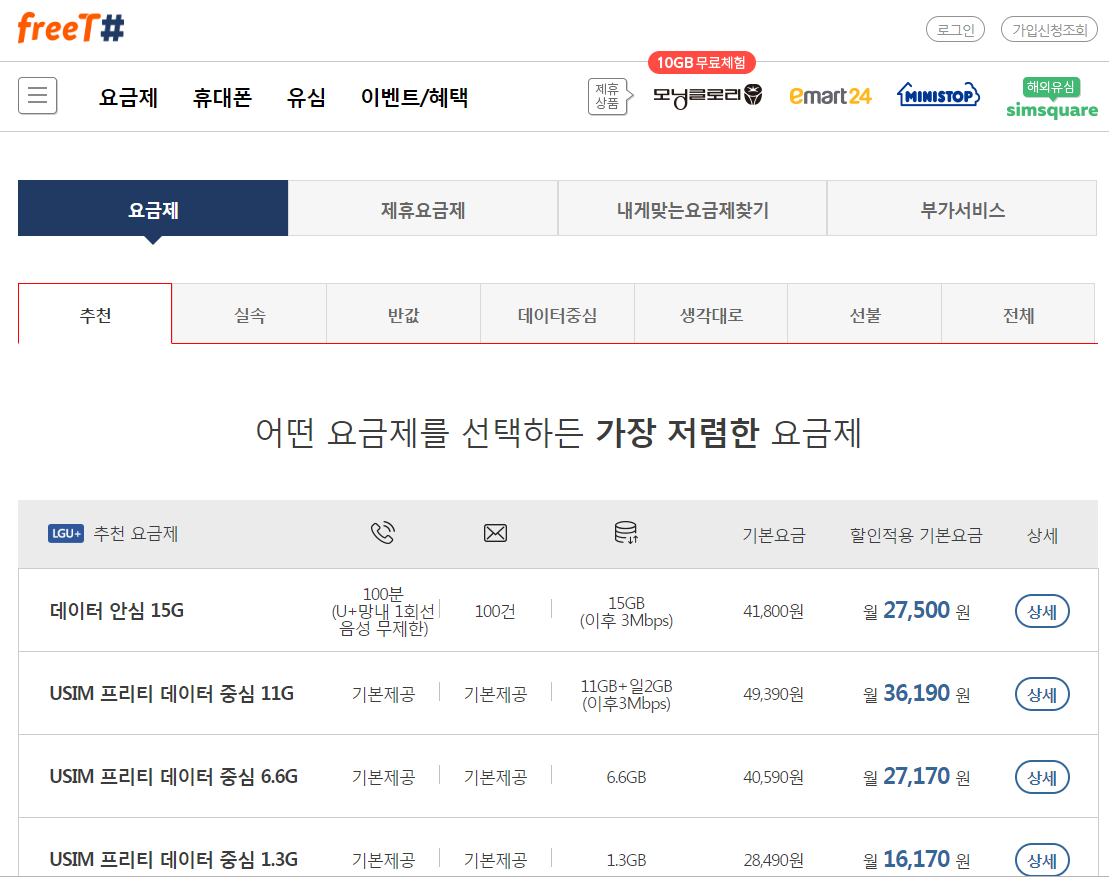The image size is (1109, 883).
Task: Click the 6.6GB data cell
Action: click(626, 777)
